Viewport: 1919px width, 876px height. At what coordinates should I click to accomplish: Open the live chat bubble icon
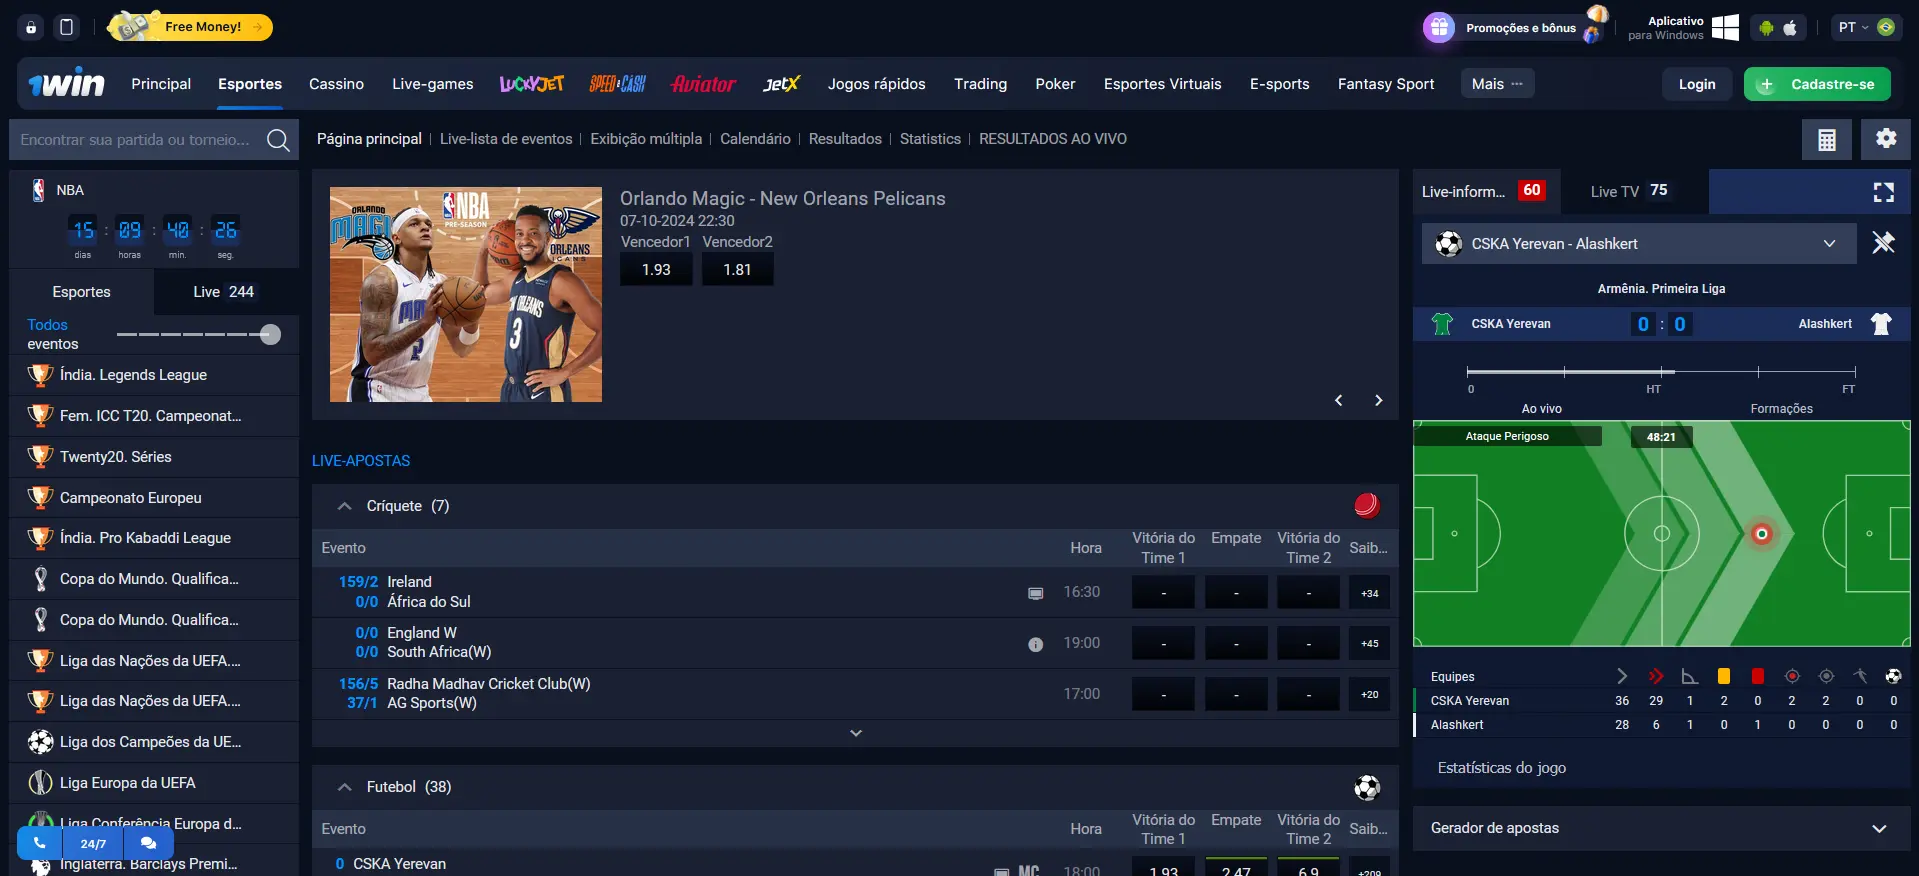point(148,843)
